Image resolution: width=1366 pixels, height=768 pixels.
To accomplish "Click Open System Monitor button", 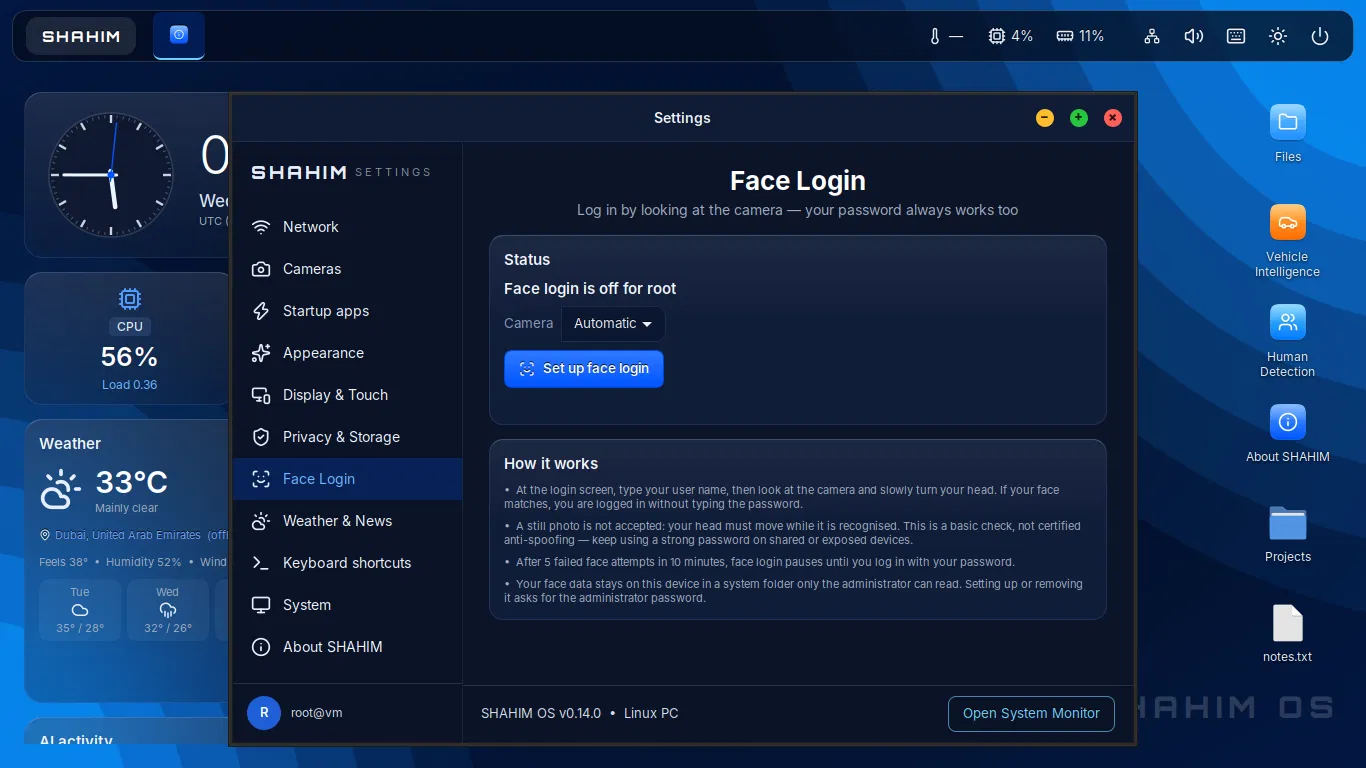I will pyautogui.click(x=1031, y=714).
